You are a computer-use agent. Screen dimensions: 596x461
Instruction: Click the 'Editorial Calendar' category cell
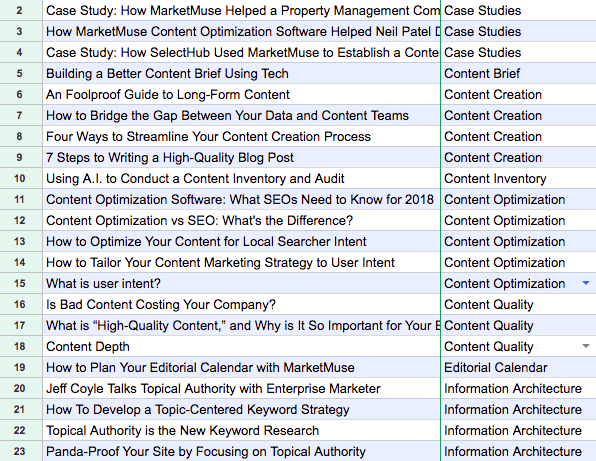pyautogui.click(x=518, y=367)
